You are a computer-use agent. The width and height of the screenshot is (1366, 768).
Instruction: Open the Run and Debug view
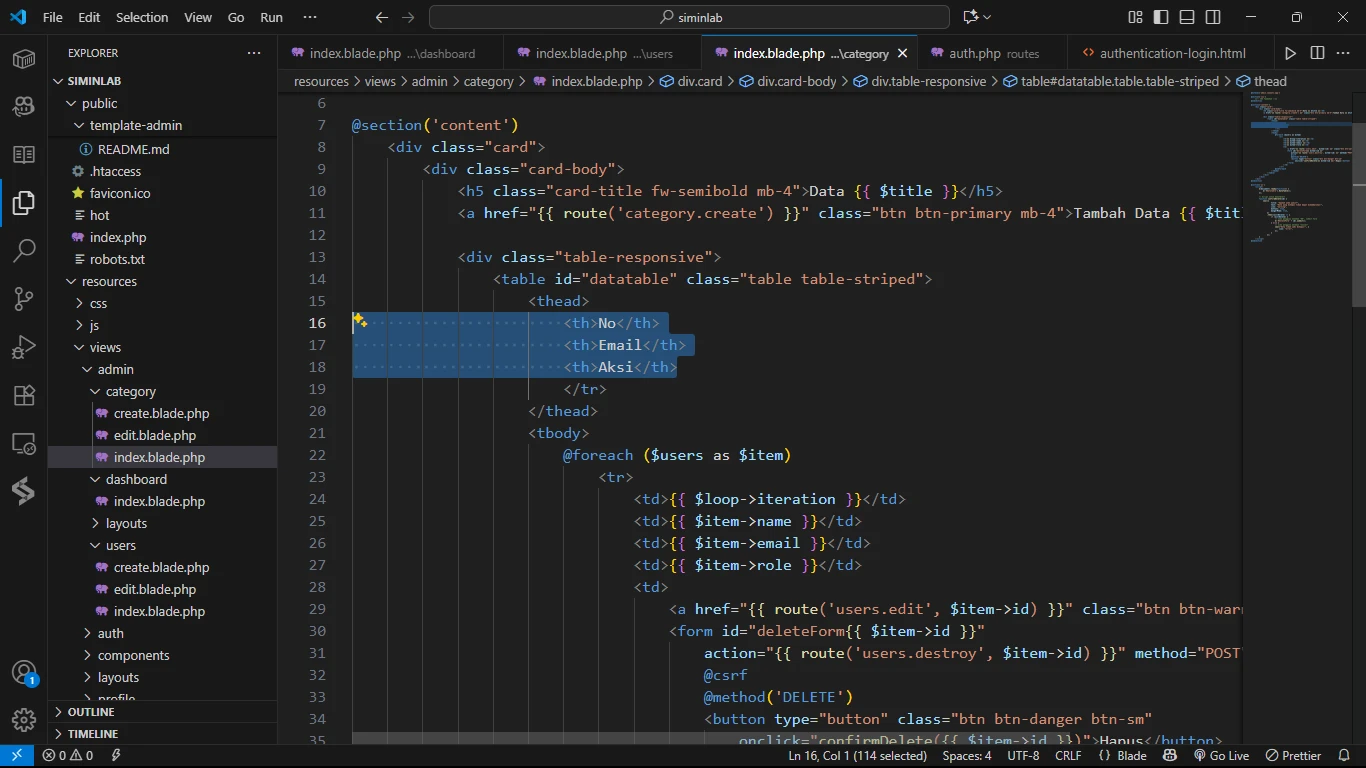coord(24,347)
